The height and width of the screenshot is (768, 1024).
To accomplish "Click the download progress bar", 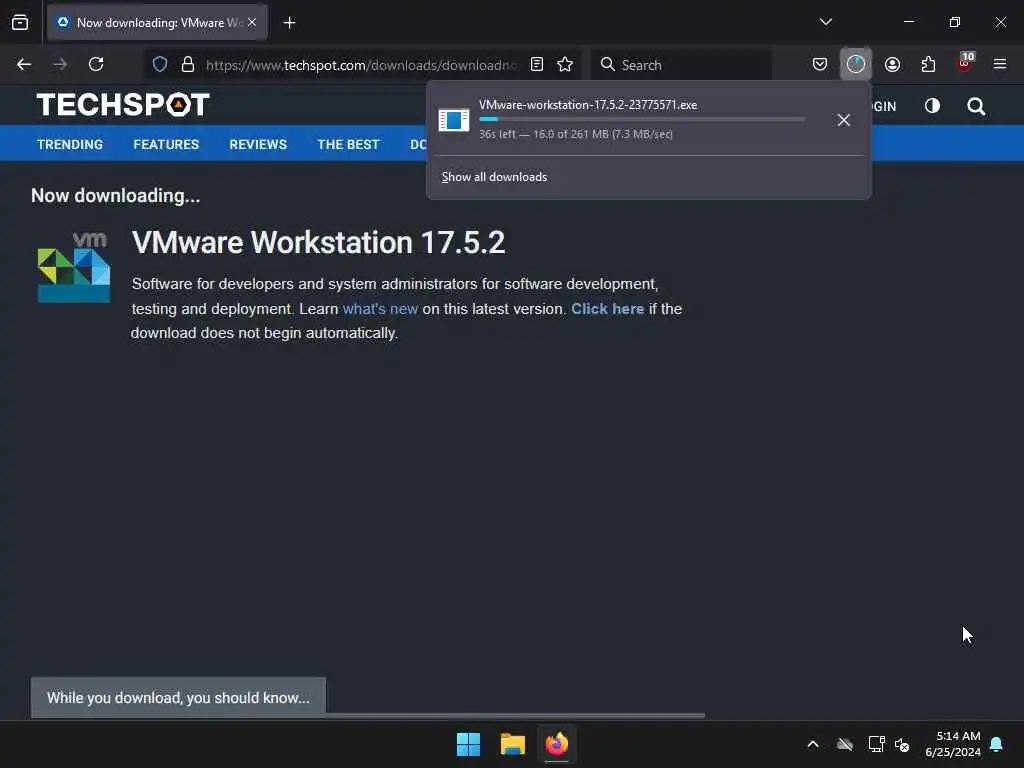I will pyautogui.click(x=641, y=120).
